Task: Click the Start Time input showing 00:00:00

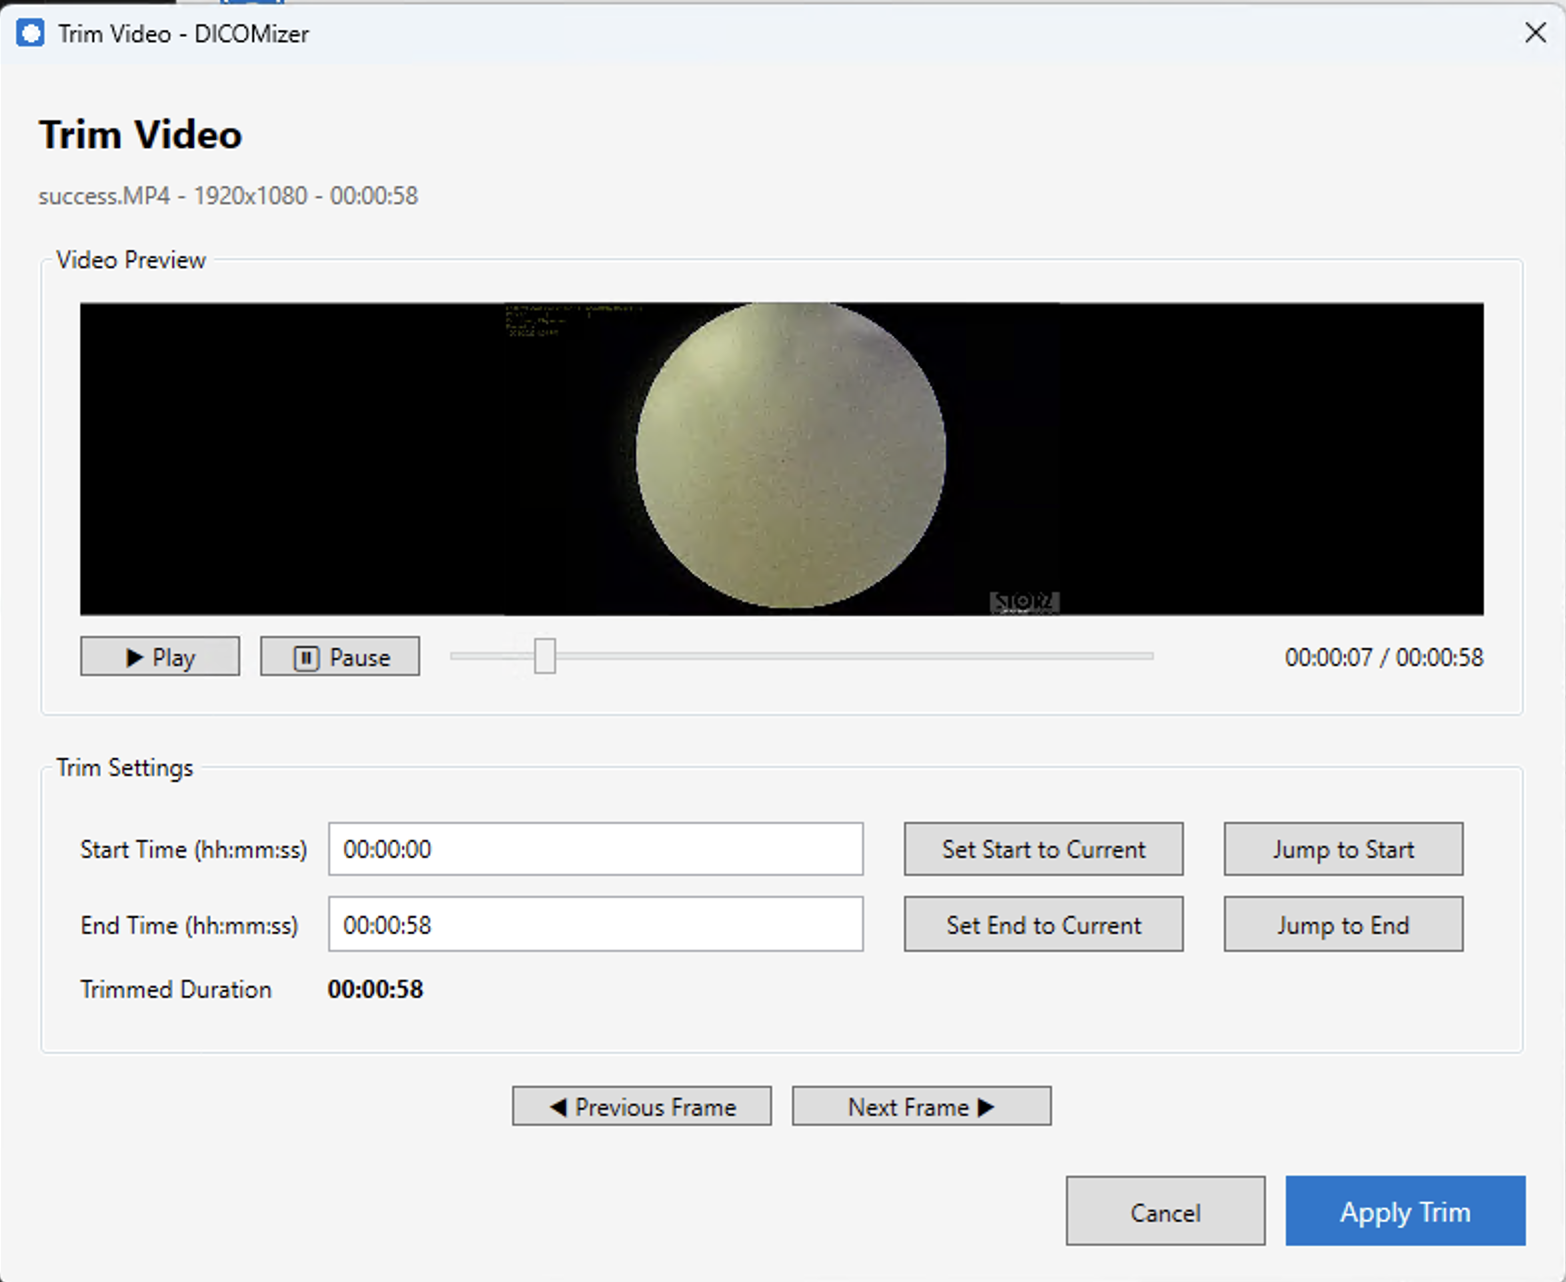Action: (594, 849)
